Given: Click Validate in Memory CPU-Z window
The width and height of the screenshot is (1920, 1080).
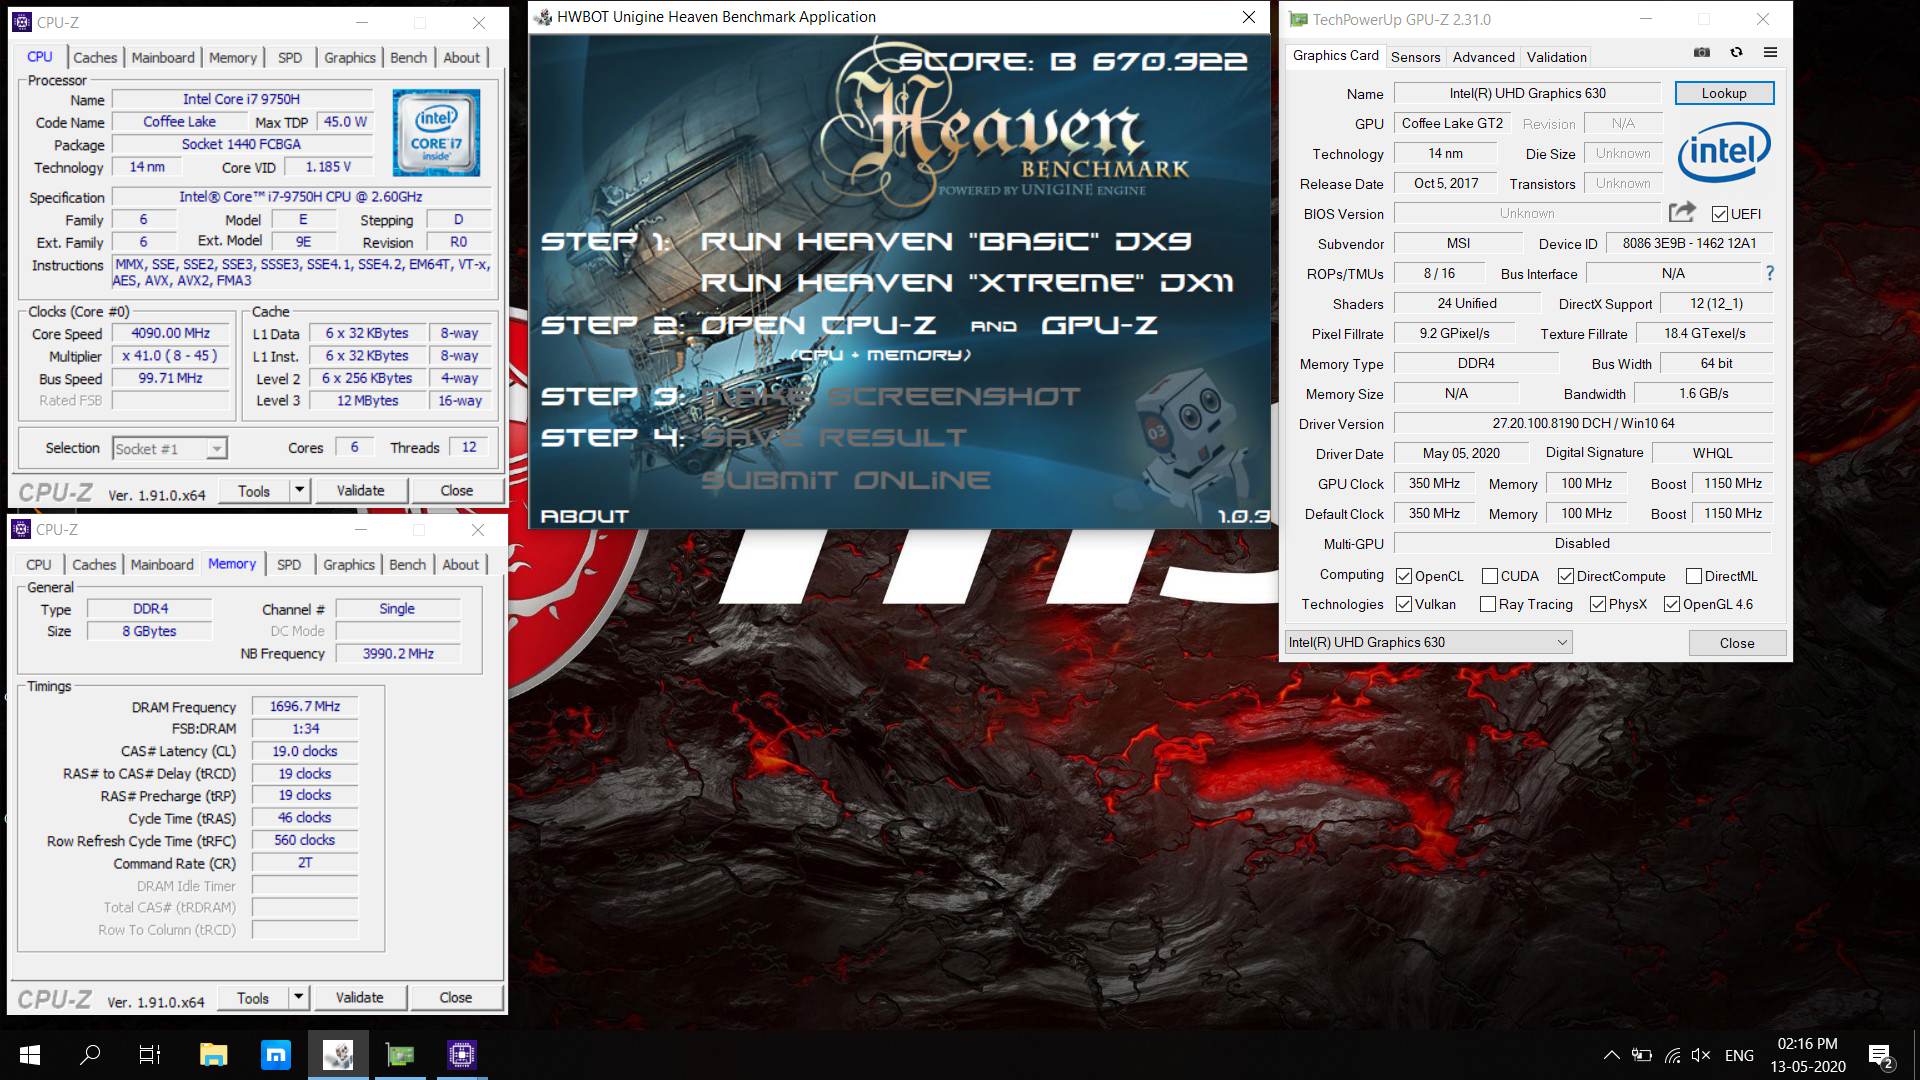Looking at the screenshot, I should [359, 997].
